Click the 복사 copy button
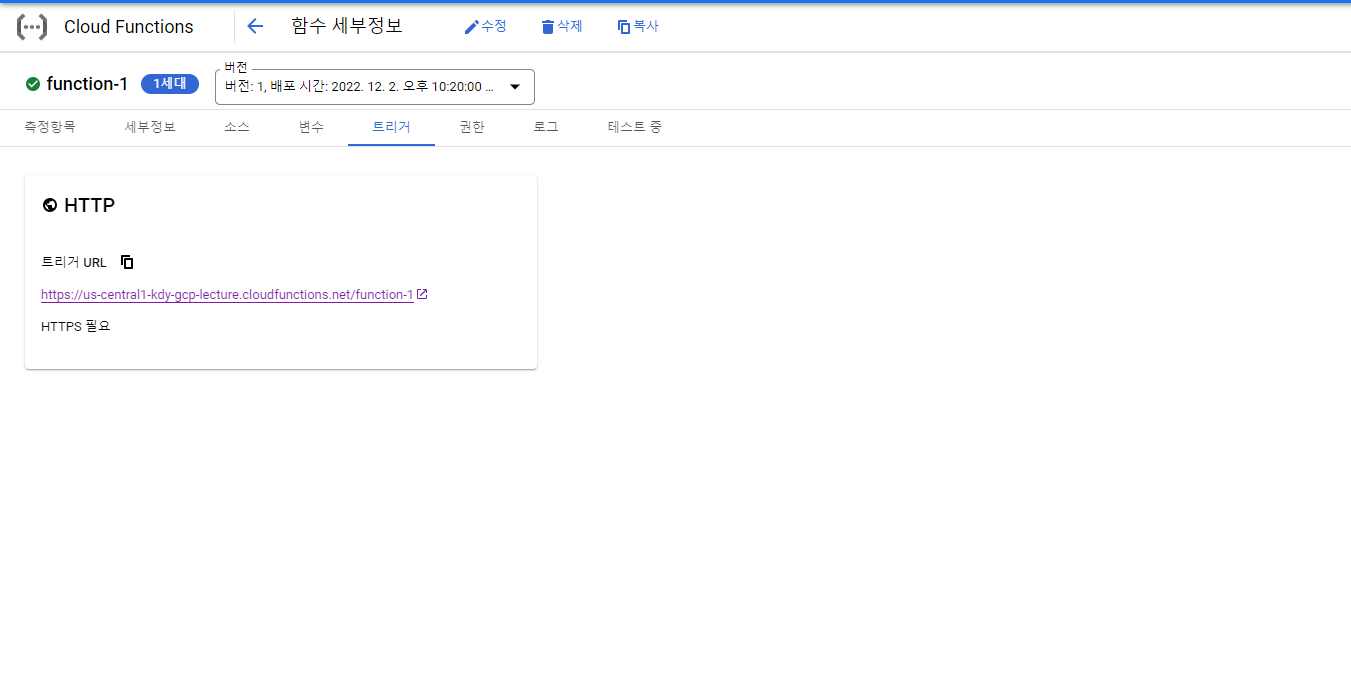The height and width of the screenshot is (683, 1351). (637, 26)
